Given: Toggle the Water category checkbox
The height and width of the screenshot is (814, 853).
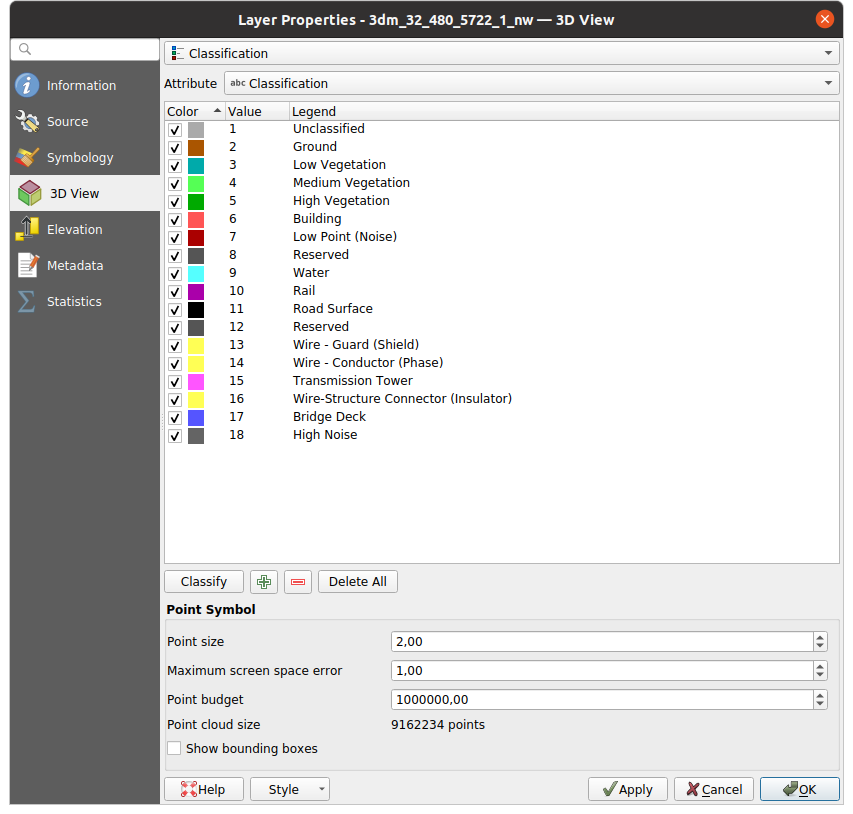Looking at the screenshot, I should pyautogui.click(x=175, y=274).
